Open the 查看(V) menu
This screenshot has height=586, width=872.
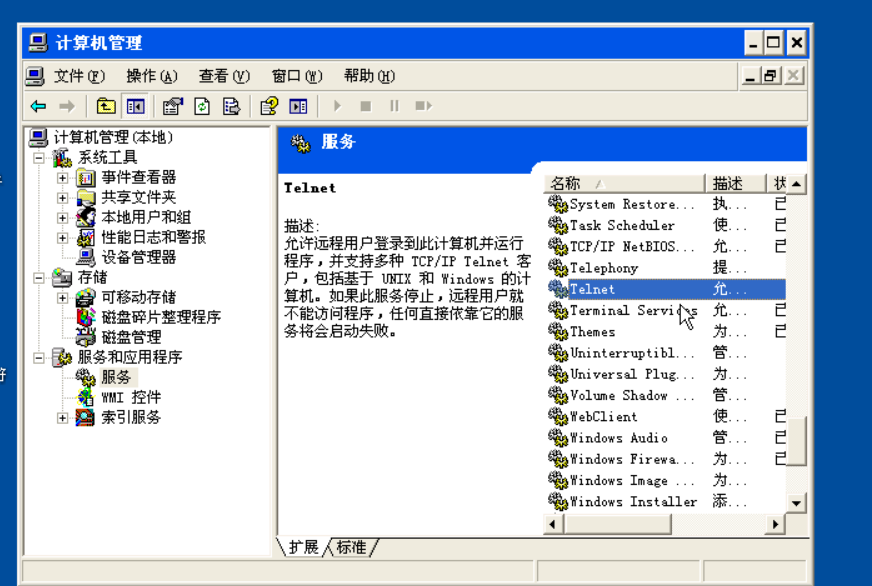coord(224,76)
